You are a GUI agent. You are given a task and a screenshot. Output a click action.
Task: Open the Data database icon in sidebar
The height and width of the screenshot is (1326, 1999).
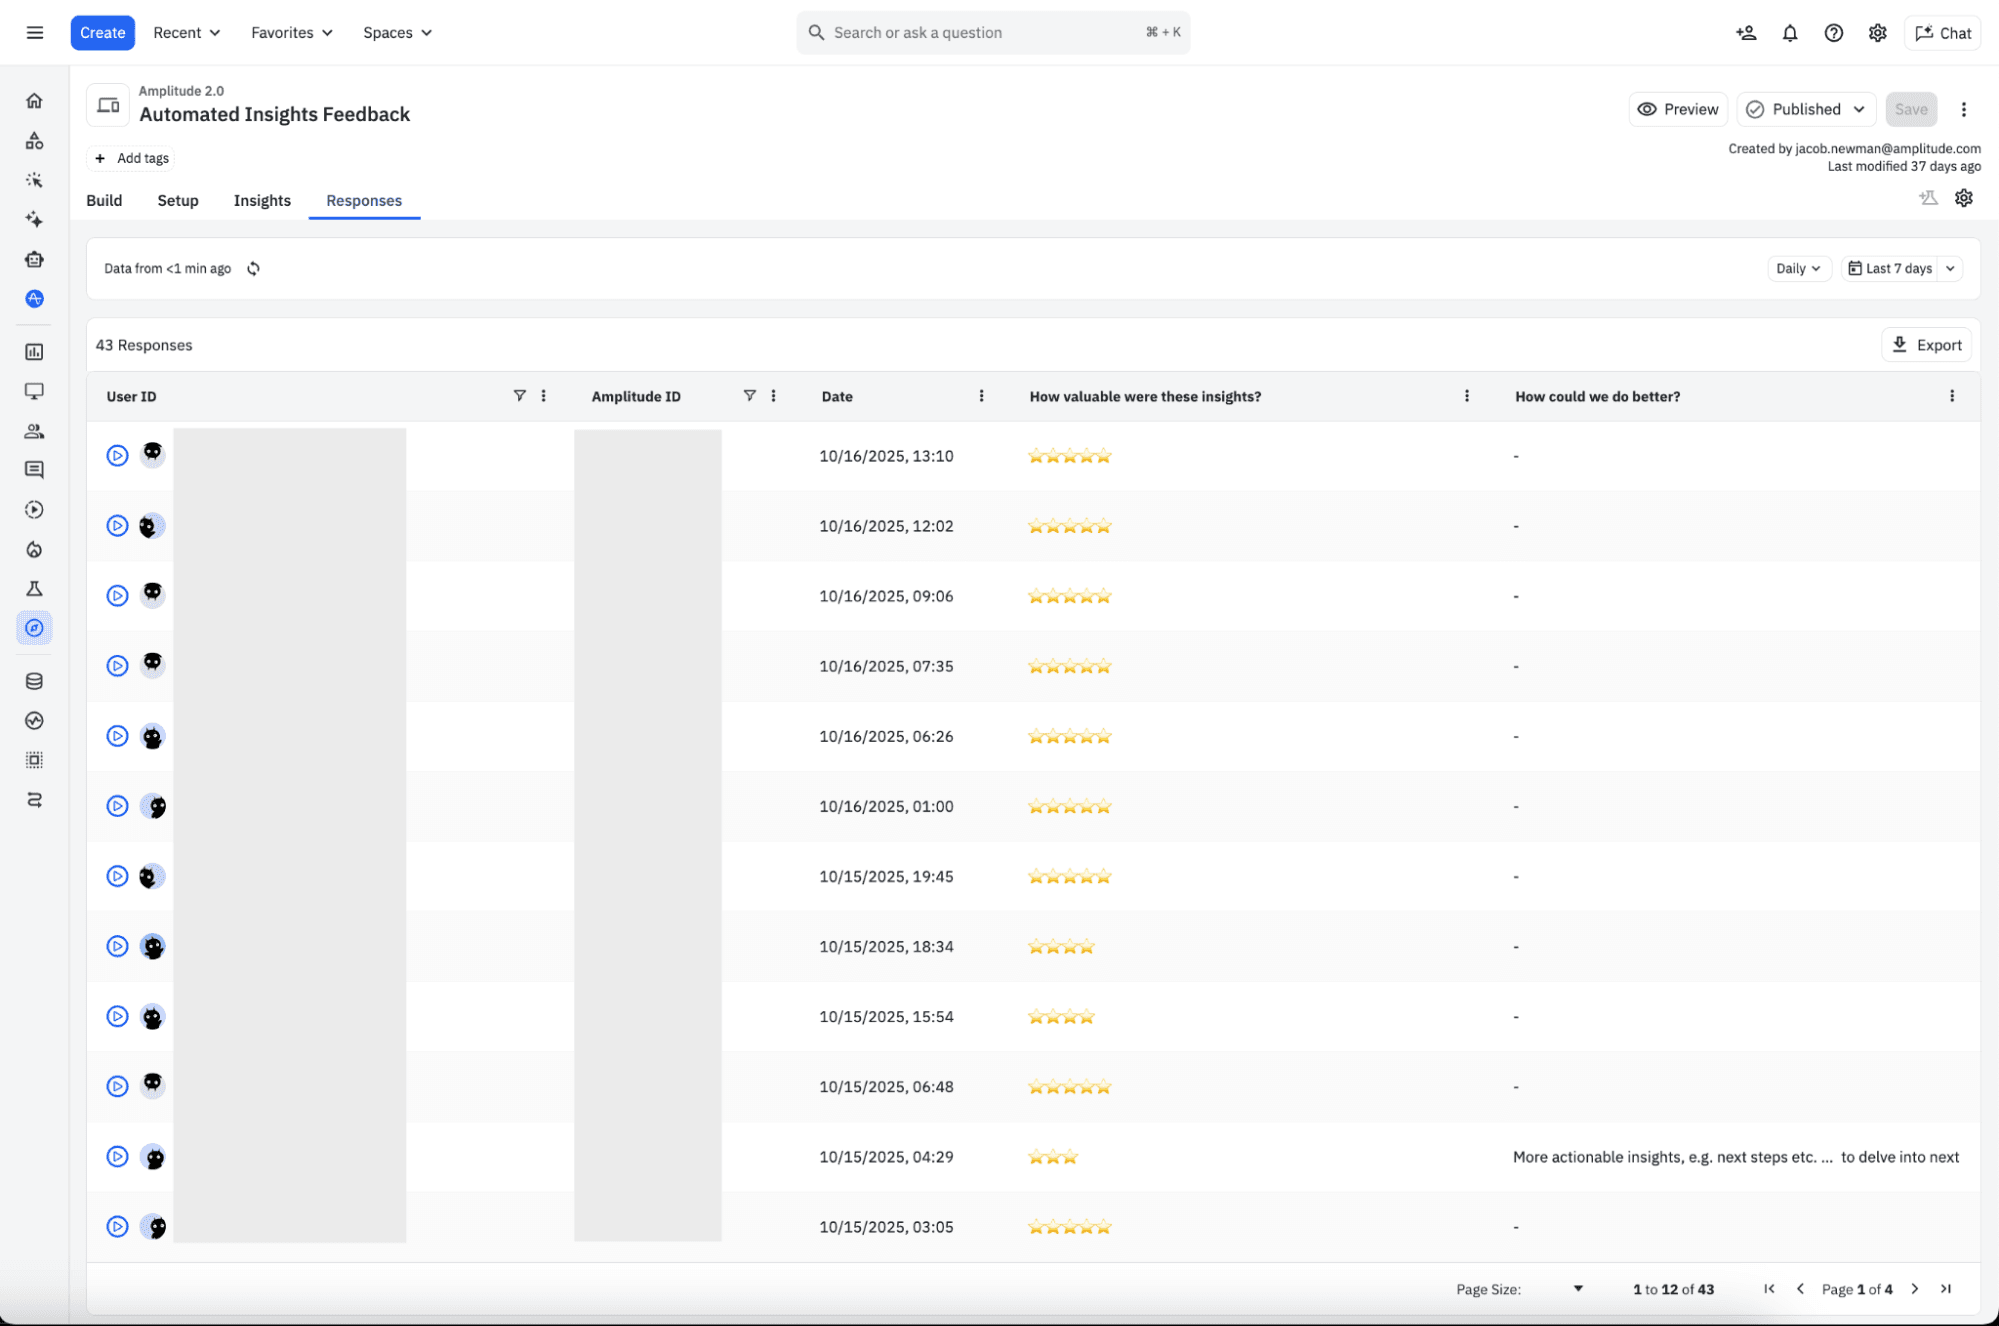pyautogui.click(x=34, y=680)
